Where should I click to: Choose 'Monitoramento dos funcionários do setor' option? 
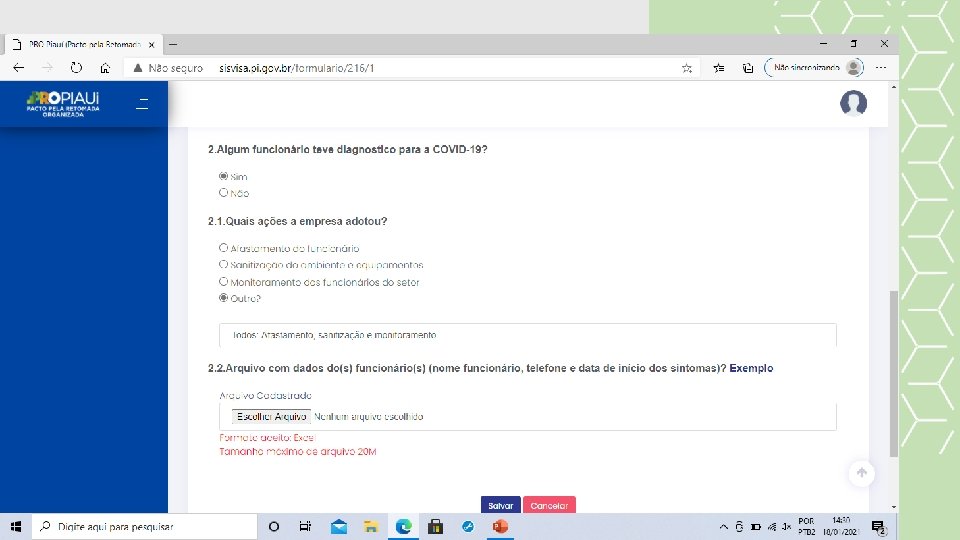point(223,282)
